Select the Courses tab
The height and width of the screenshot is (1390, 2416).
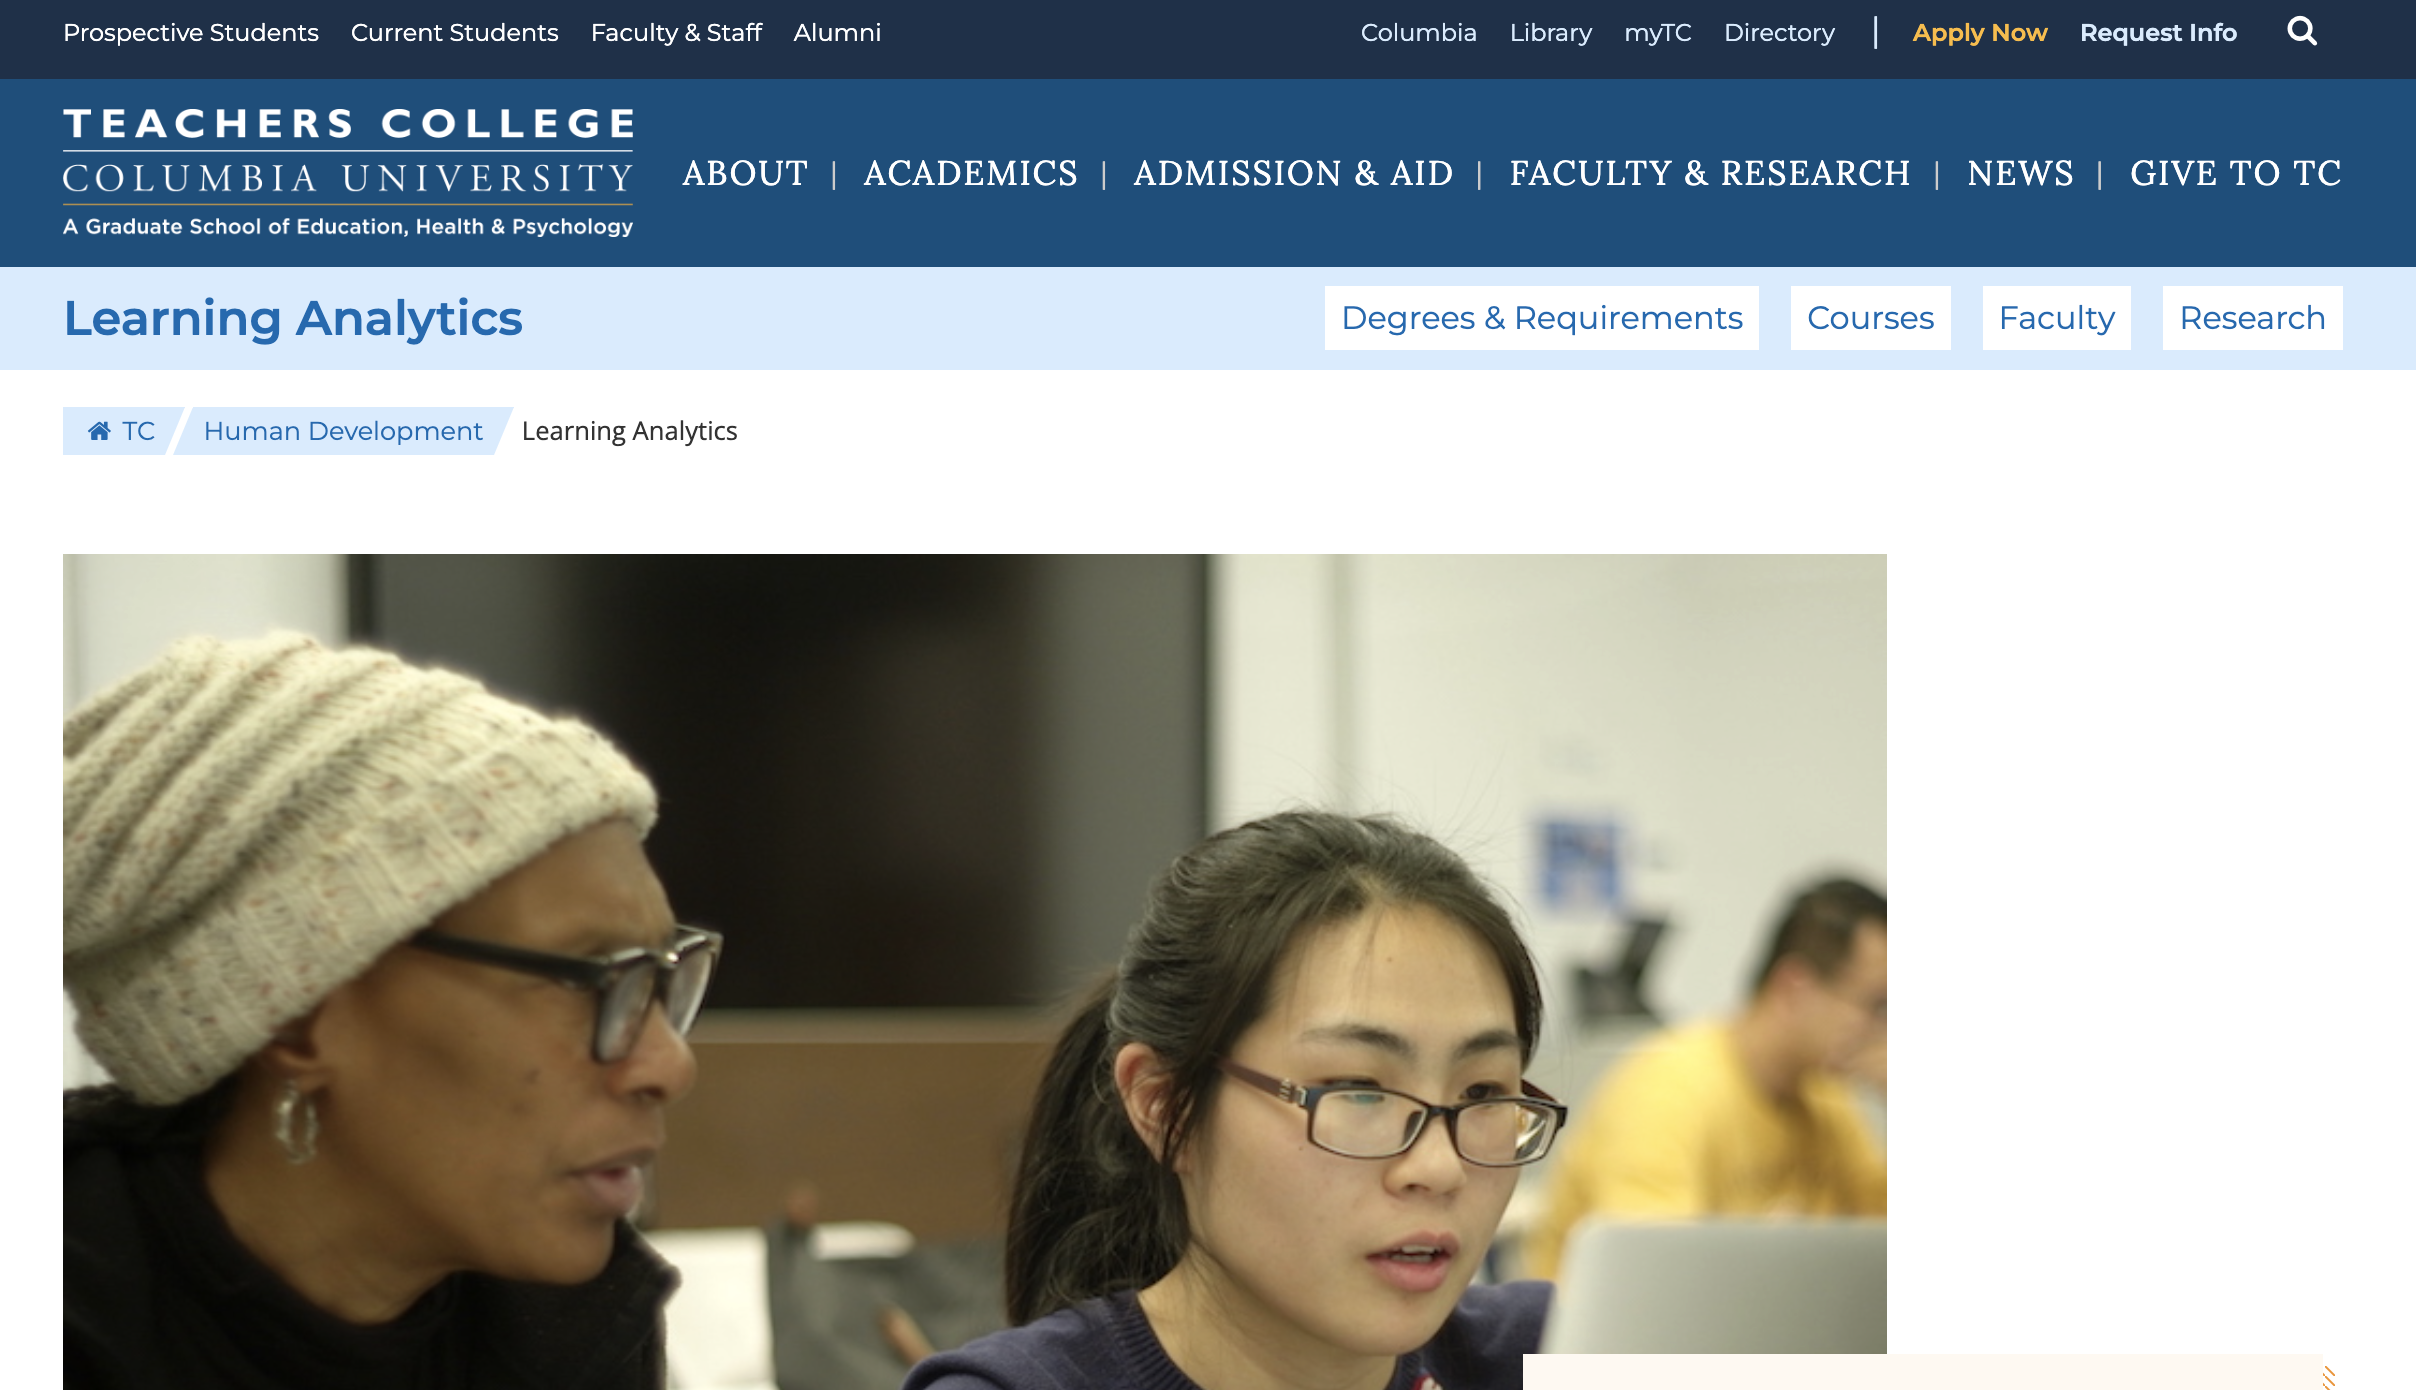pos(1870,318)
